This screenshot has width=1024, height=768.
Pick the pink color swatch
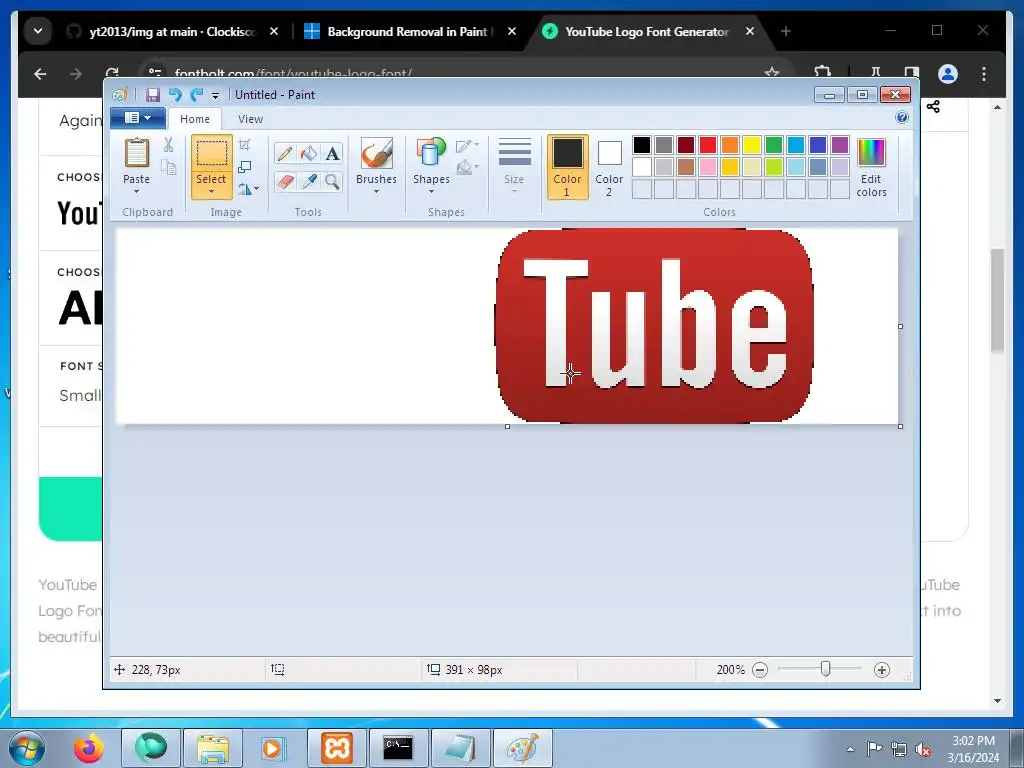point(708,167)
